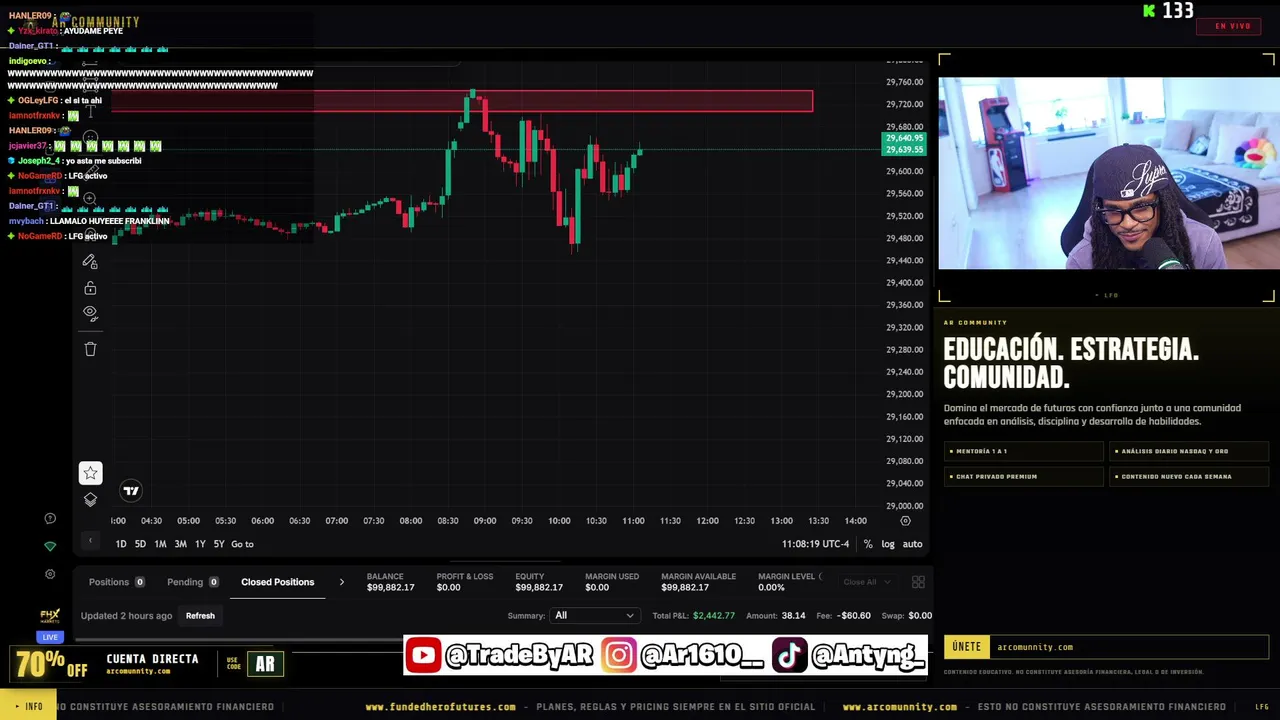The width and height of the screenshot is (1280, 720).
Task: Click the www.fundedherofutures.com ticker link
Action: click(441, 707)
